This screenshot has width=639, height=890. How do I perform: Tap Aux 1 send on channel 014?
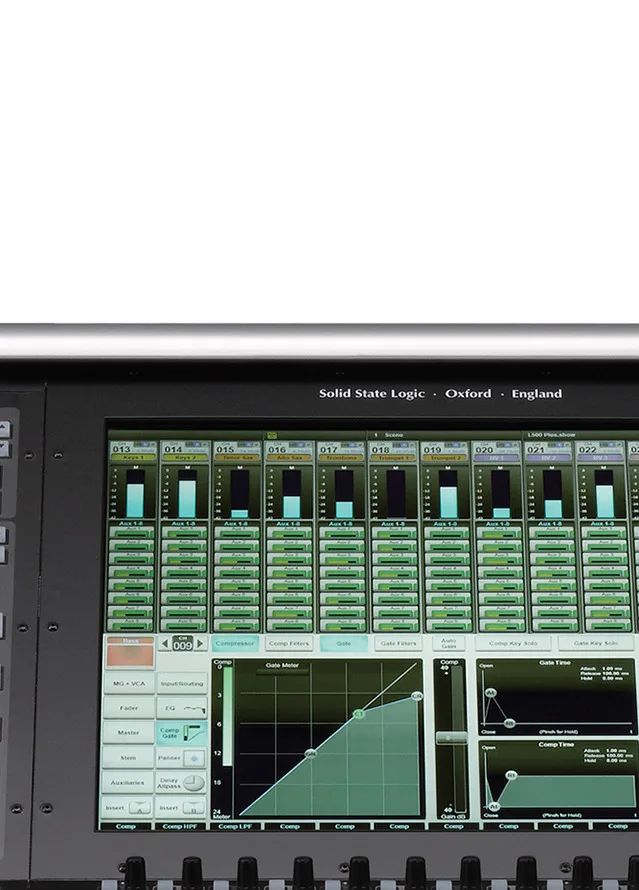[x=184, y=532]
